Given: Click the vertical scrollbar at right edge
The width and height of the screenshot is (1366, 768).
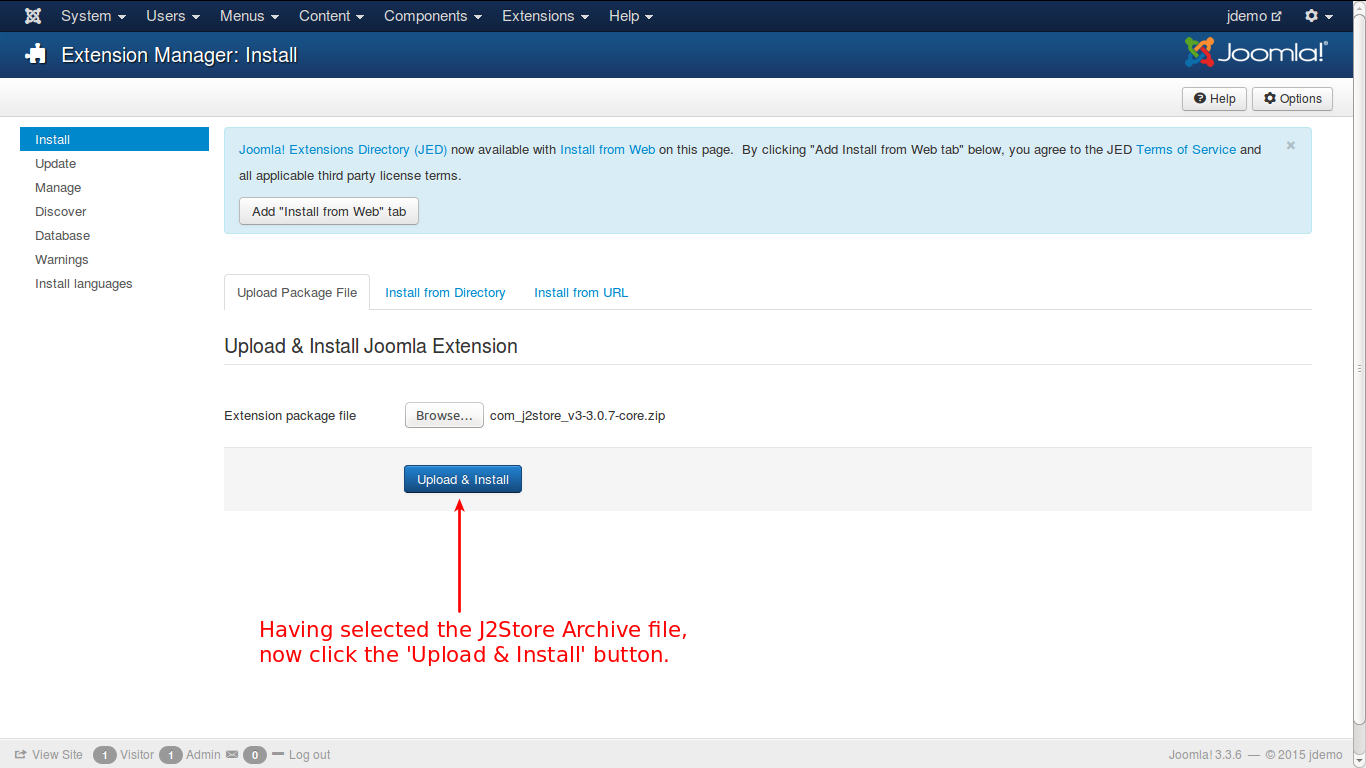Looking at the screenshot, I should coord(1359,368).
